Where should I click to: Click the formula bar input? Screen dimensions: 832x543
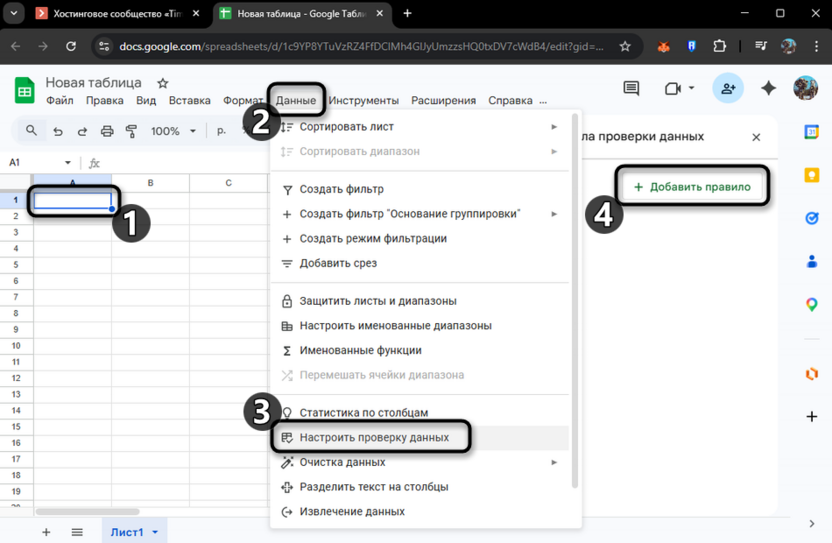186,163
